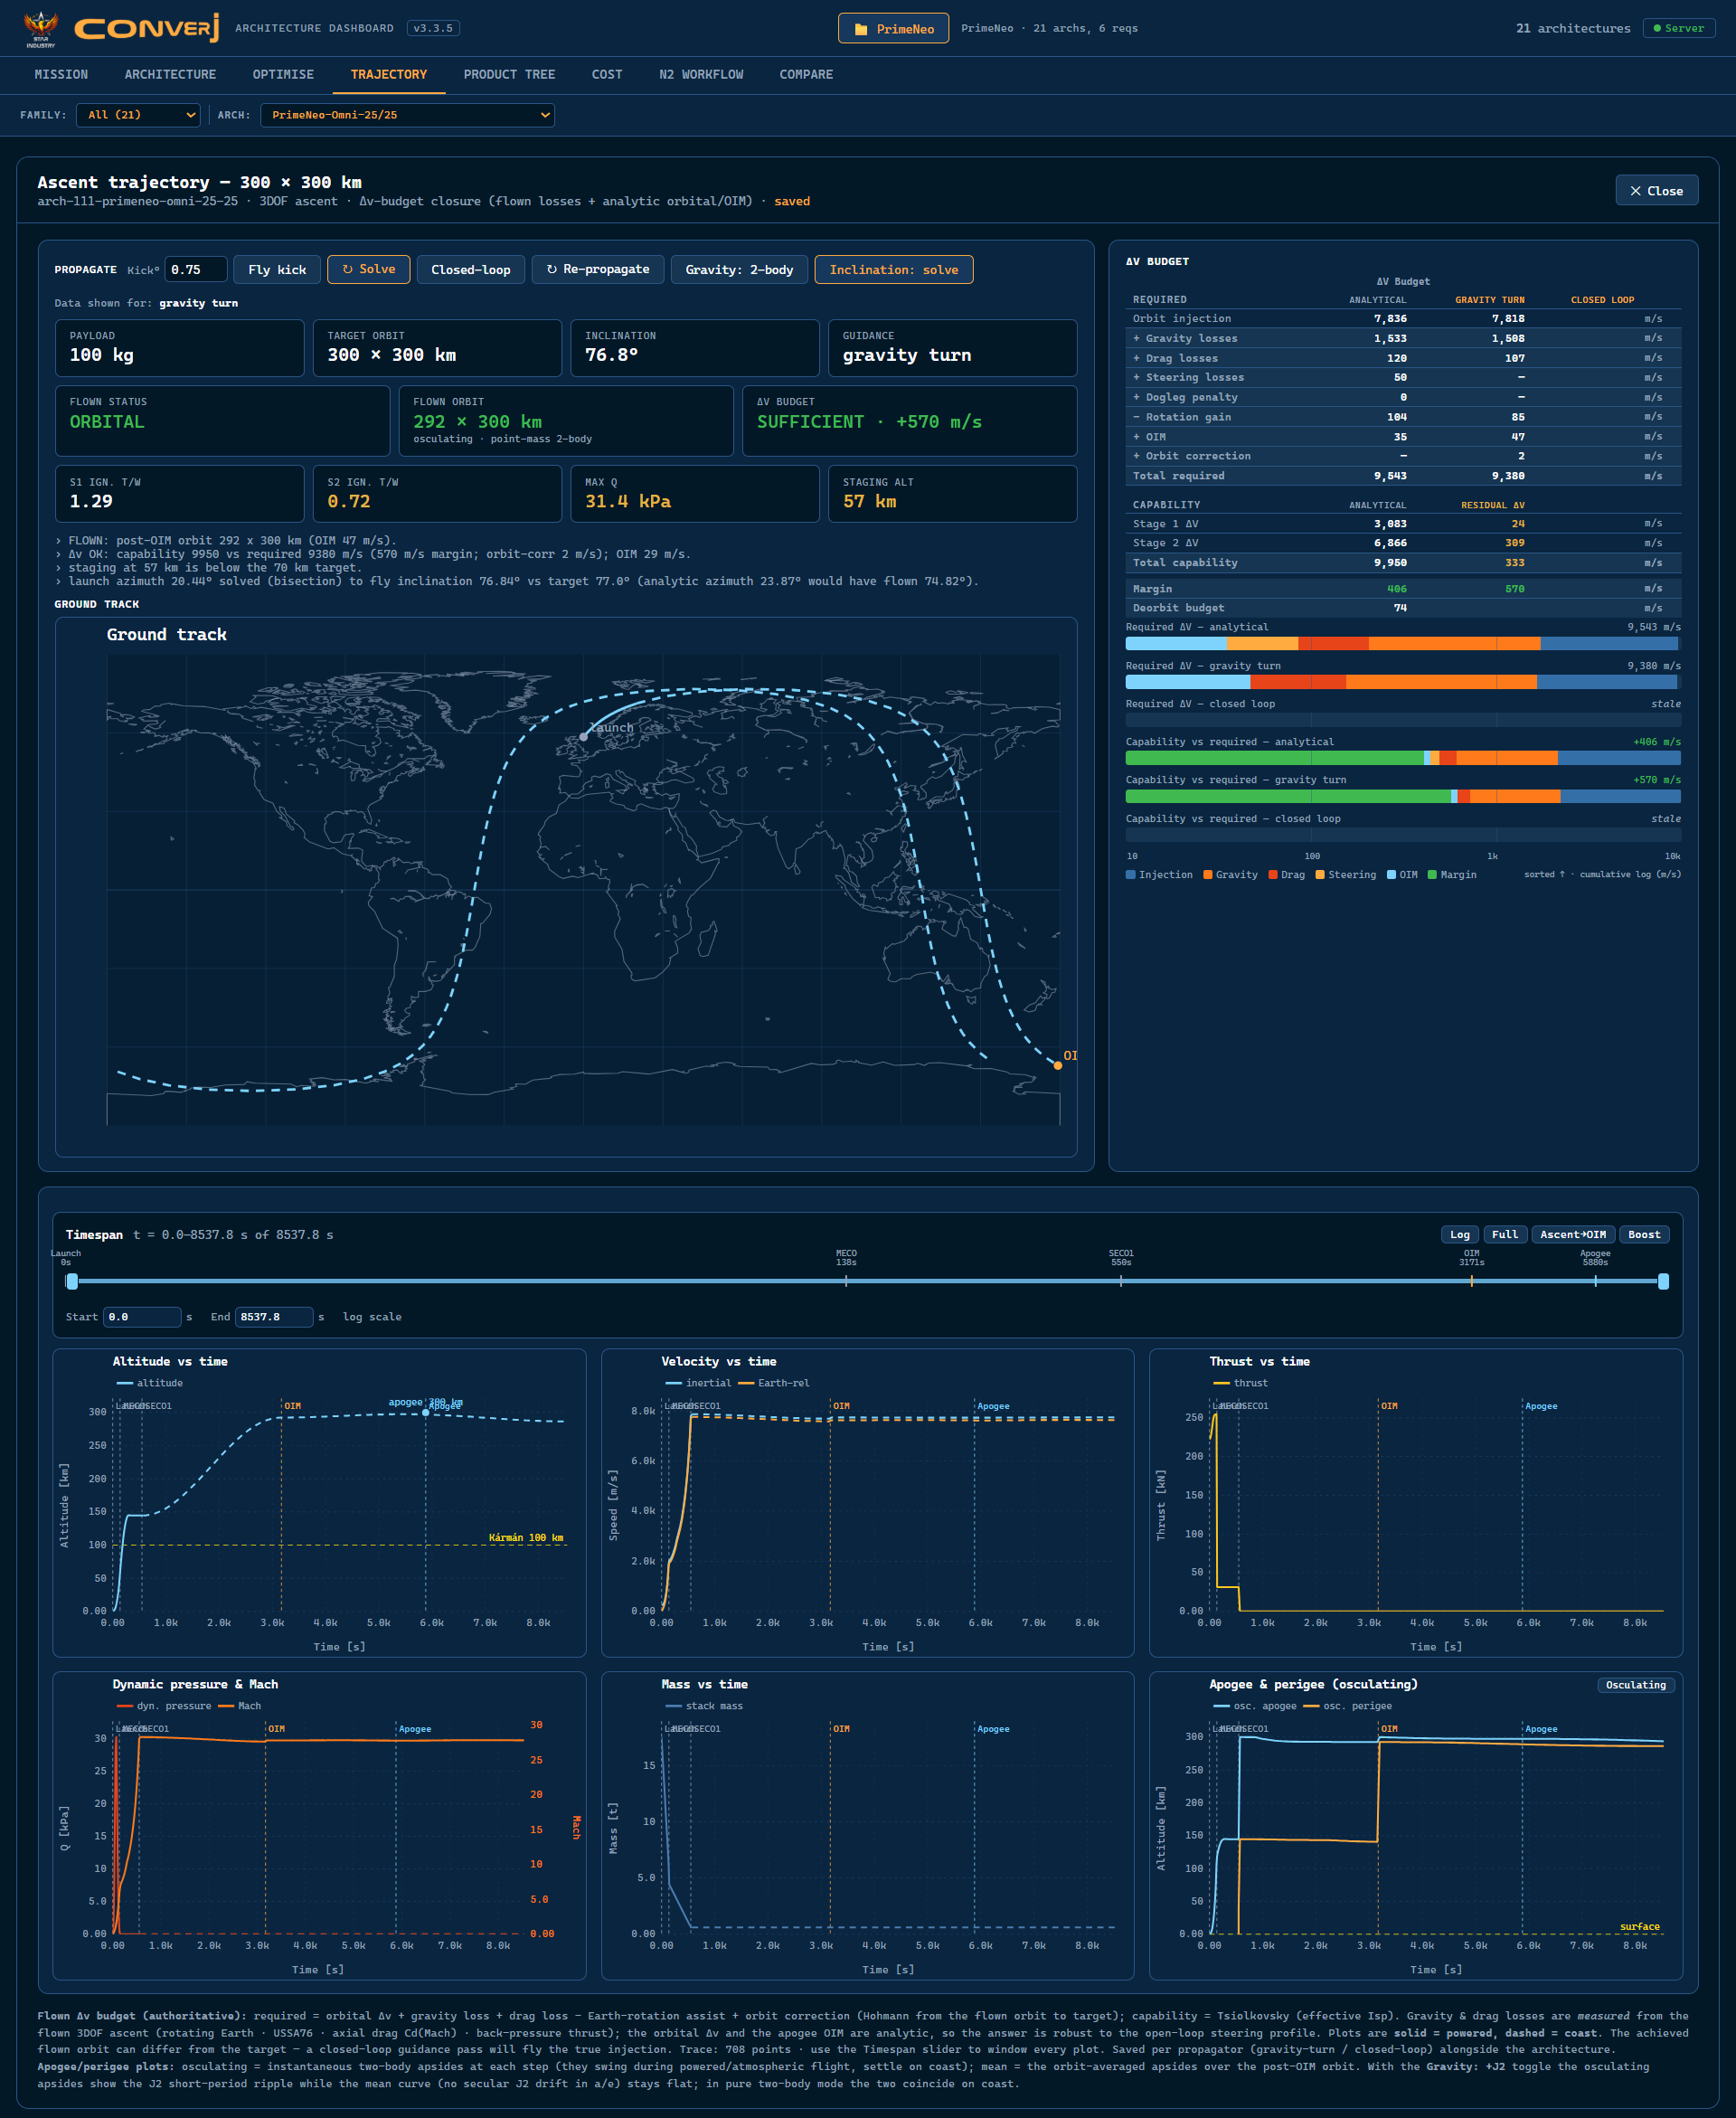Toggle Log timespan scale

pyautogui.click(x=1460, y=1234)
